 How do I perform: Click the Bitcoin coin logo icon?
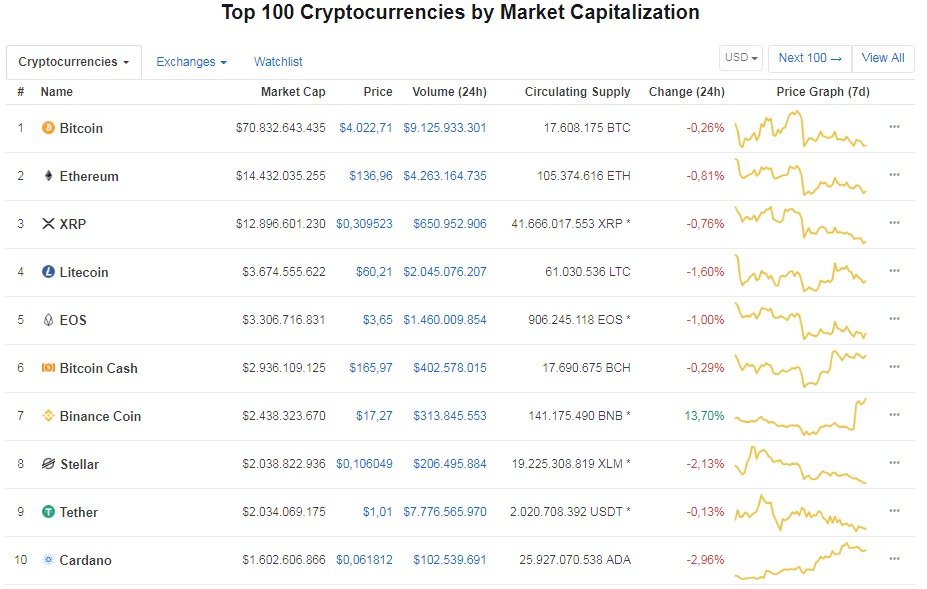coord(48,128)
